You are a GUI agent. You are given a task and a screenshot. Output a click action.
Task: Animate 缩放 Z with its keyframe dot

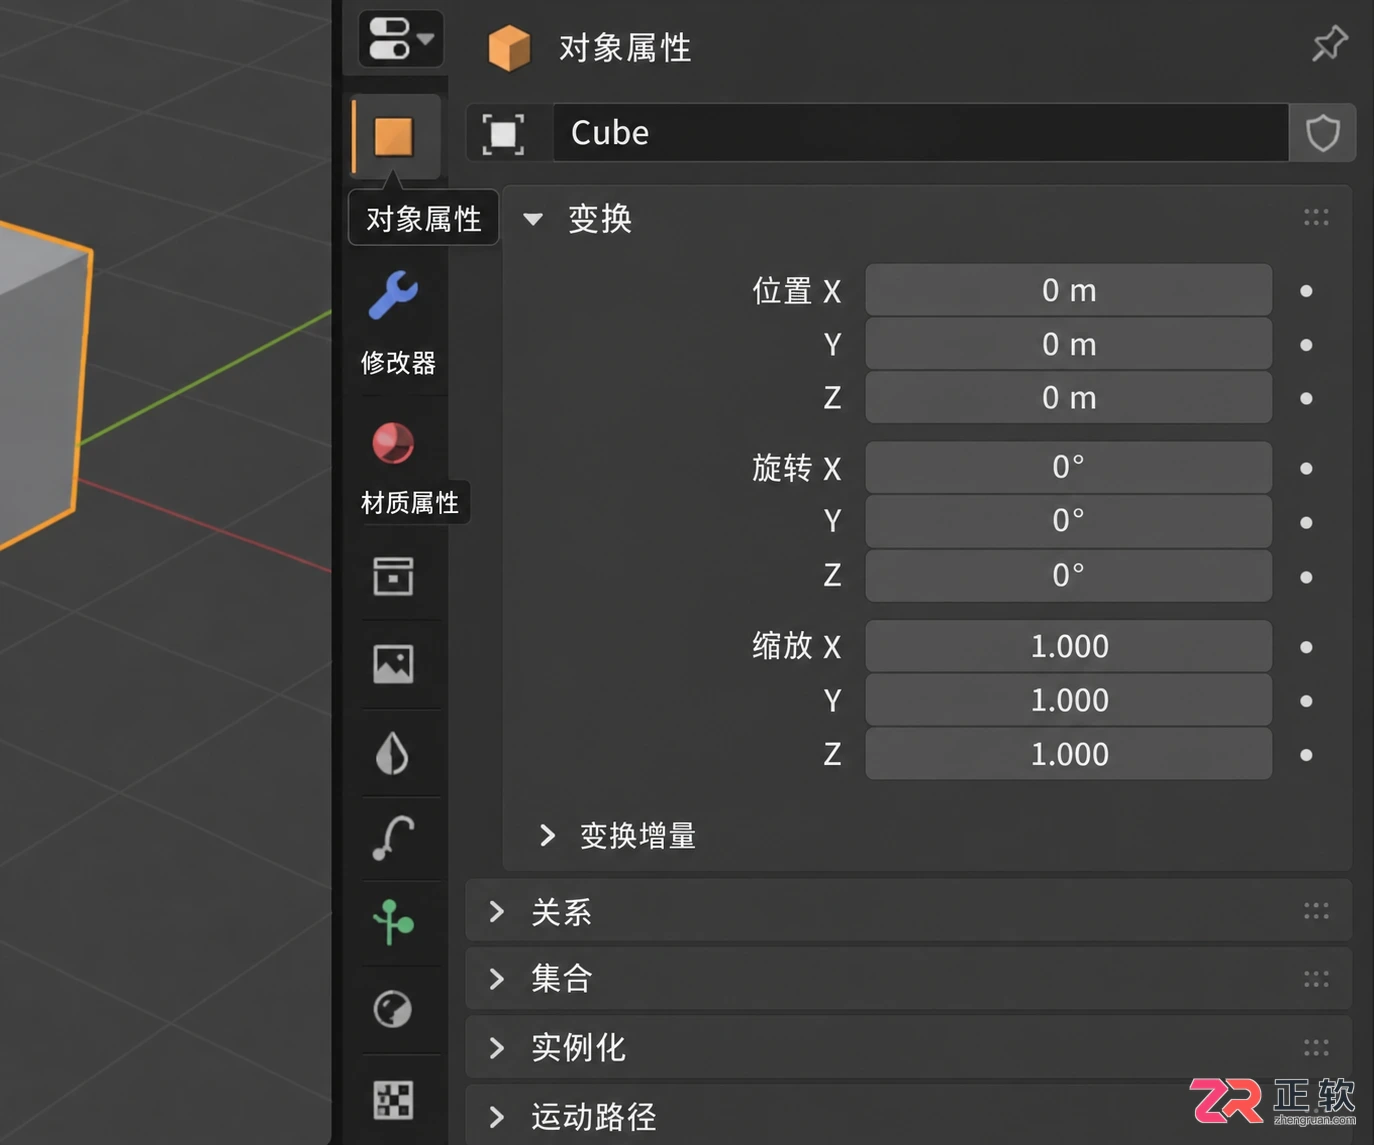coord(1306,755)
